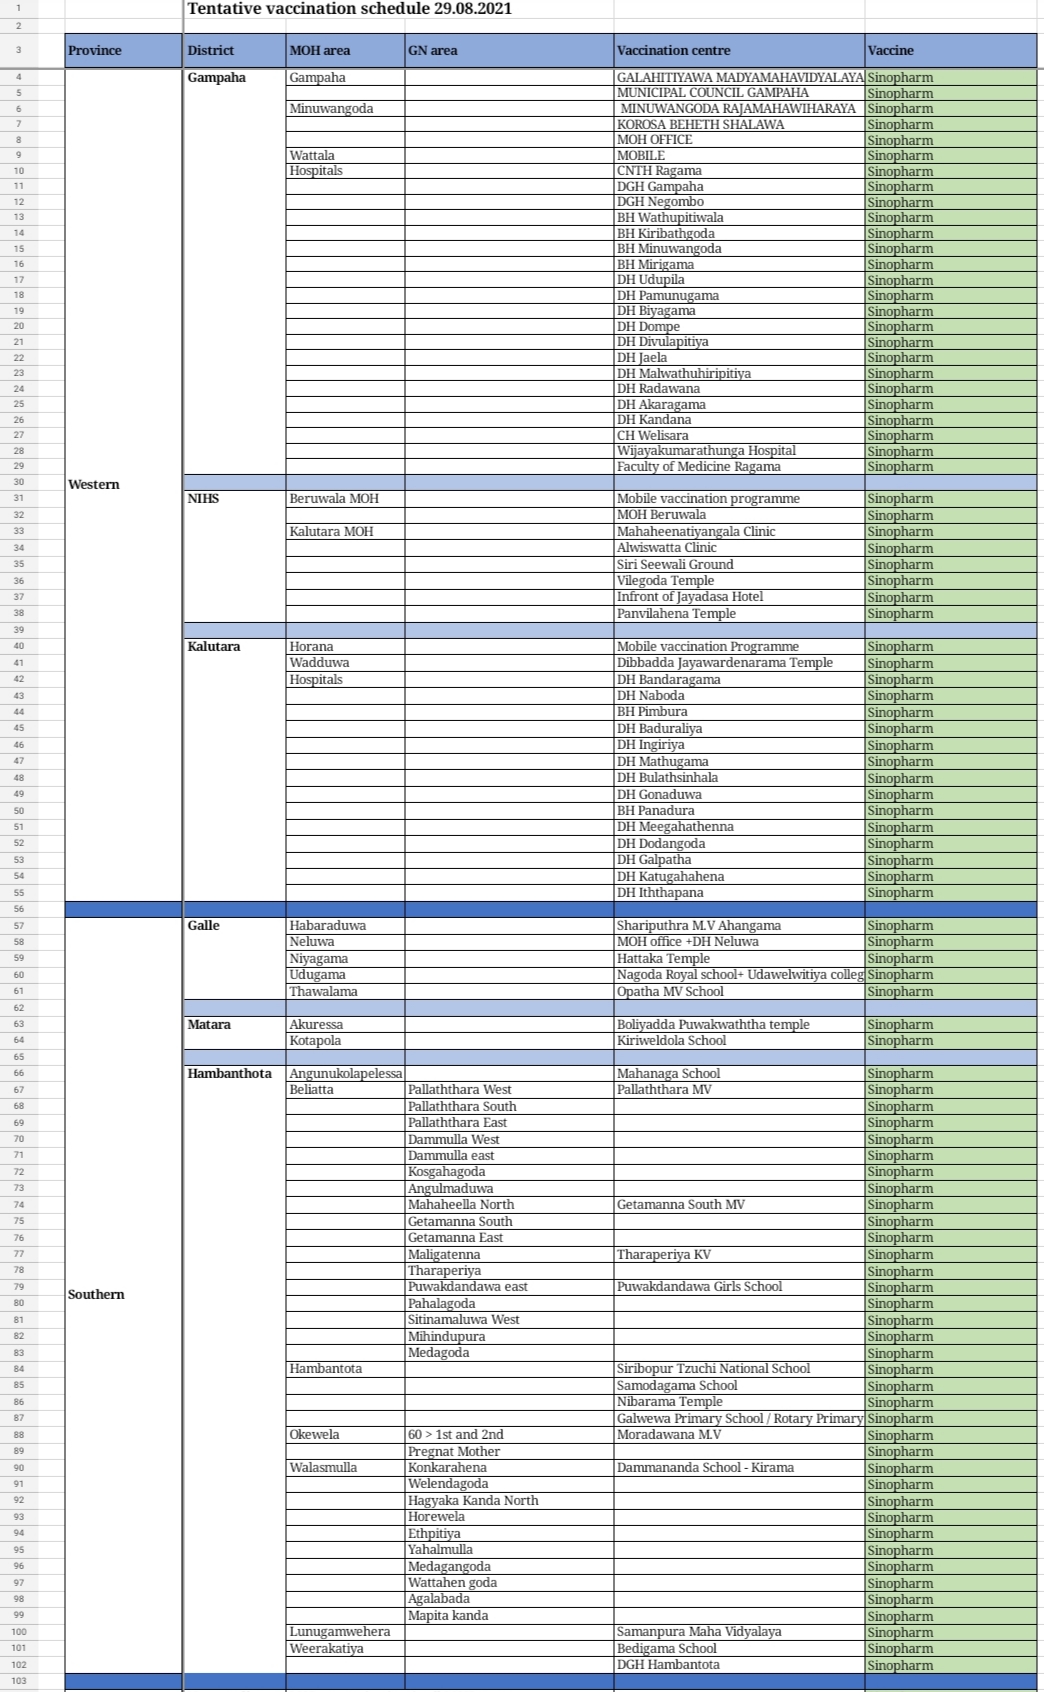Select the 'Hattaka Temple' cell
Image resolution: width=1044 pixels, height=1692 pixels.
tap(740, 959)
